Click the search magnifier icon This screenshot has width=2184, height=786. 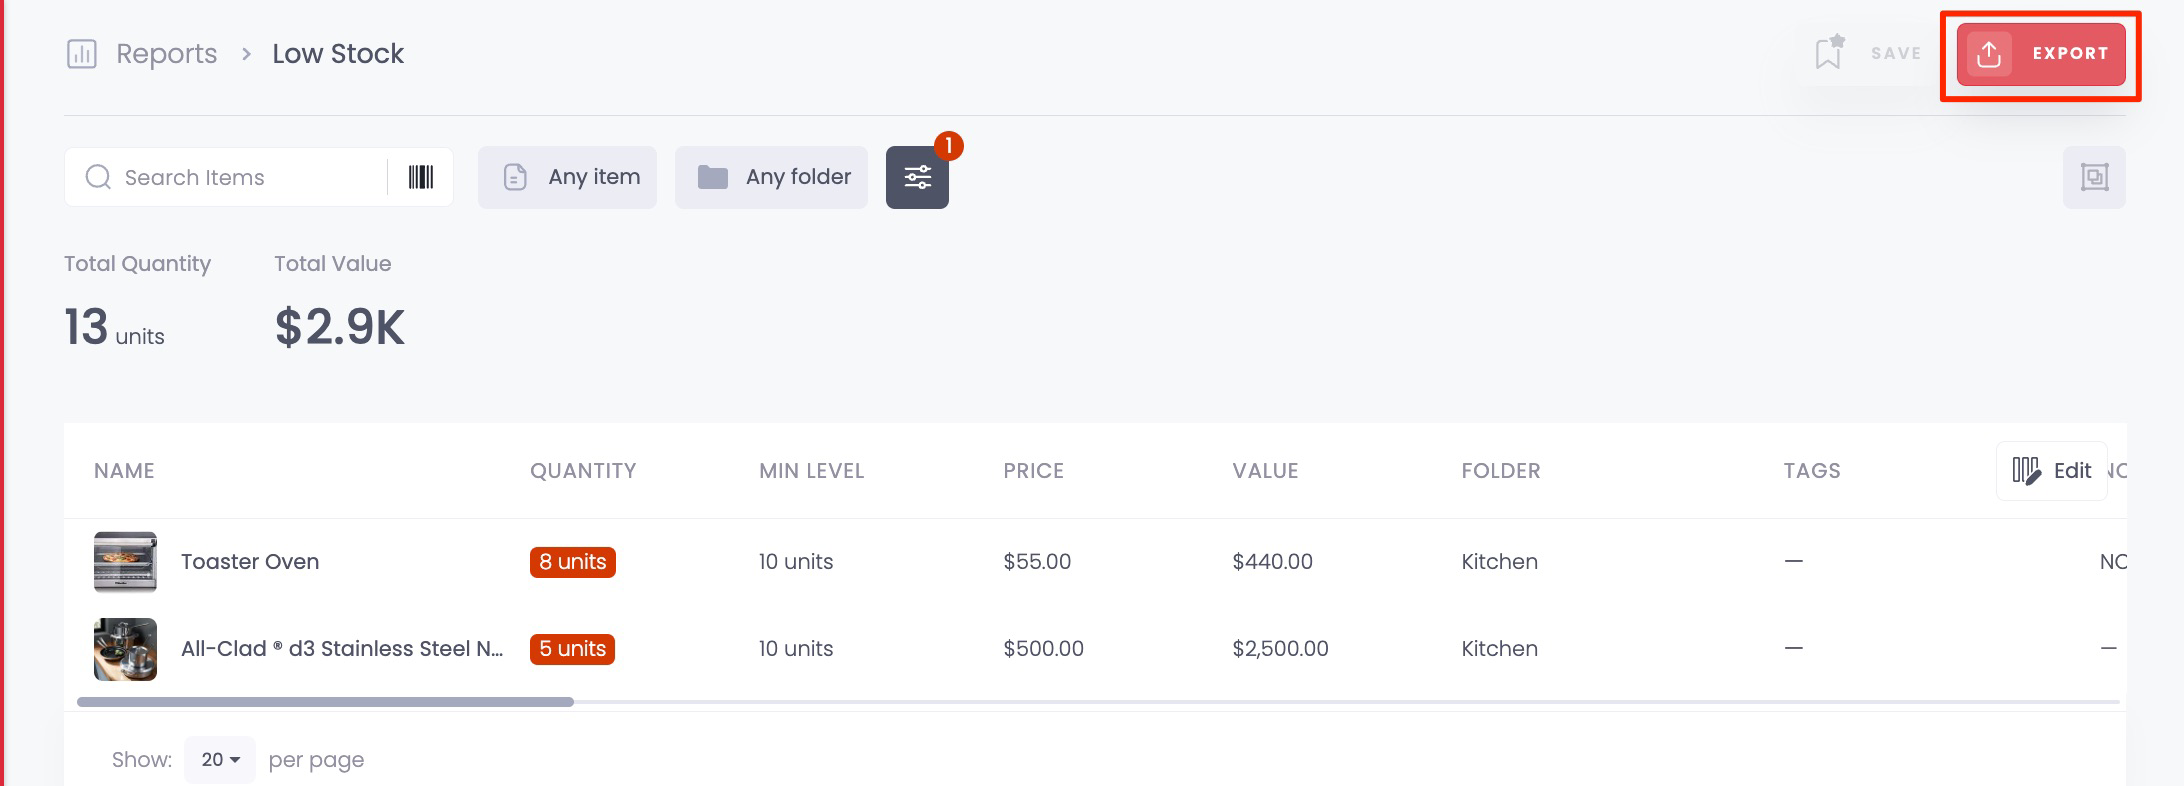(98, 177)
